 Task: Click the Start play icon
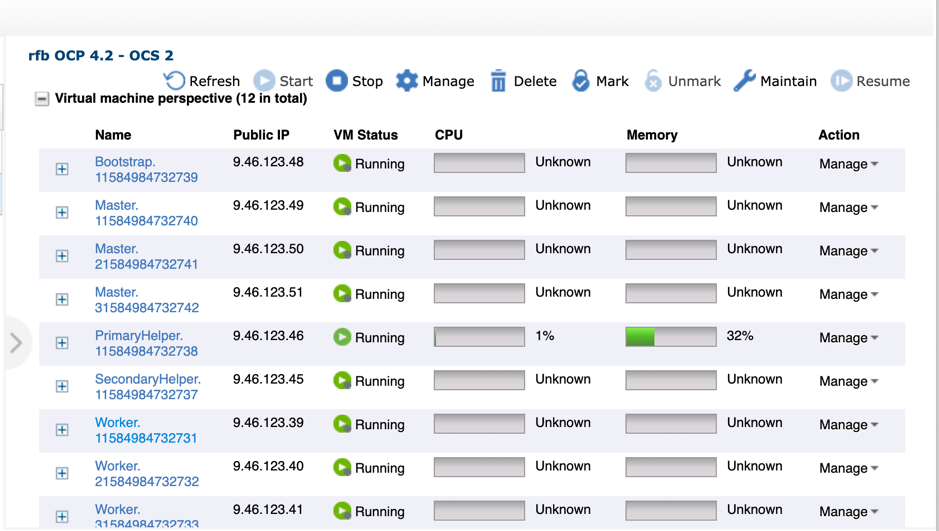(x=263, y=80)
